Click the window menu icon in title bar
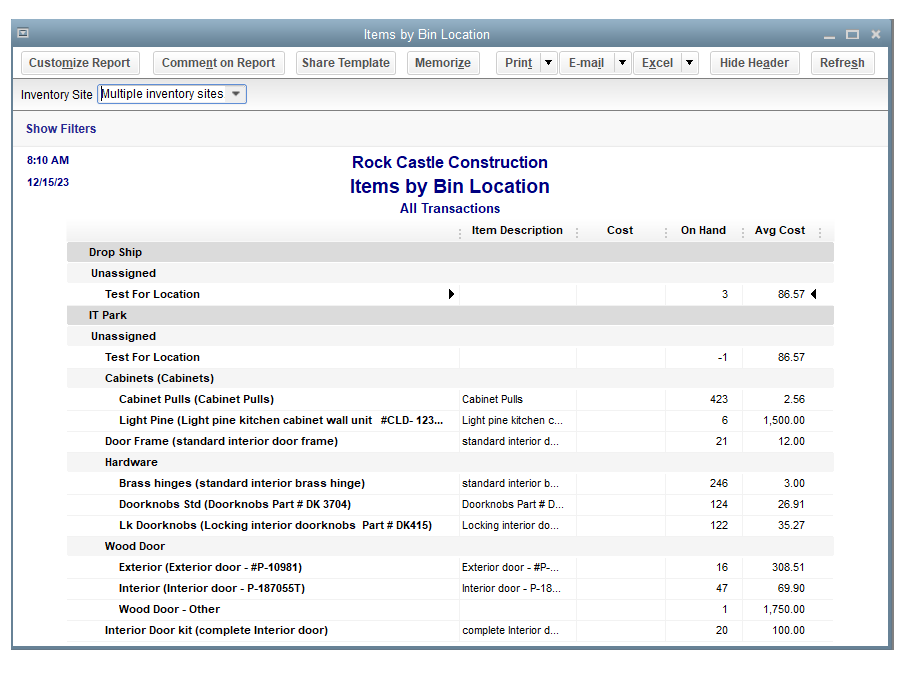This screenshot has height=675, width=914. click(23, 34)
